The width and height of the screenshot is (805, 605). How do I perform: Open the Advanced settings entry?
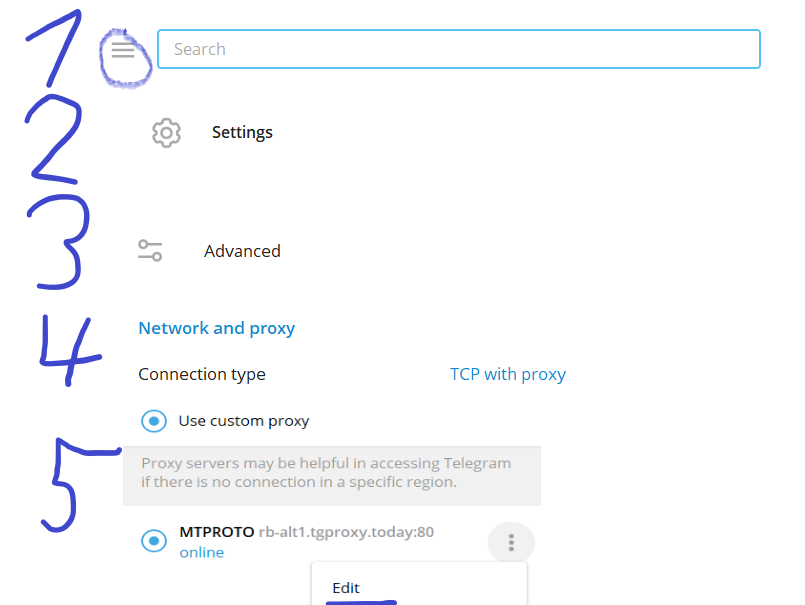(242, 251)
